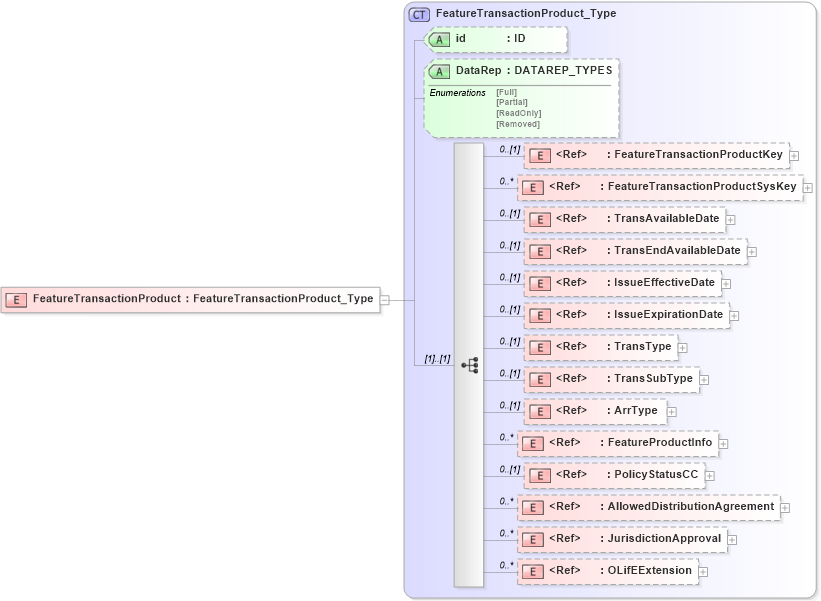Image resolution: width=821 pixels, height=601 pixels.
Task: Select the A icon of the id attribute
Action: coord(438,39)
